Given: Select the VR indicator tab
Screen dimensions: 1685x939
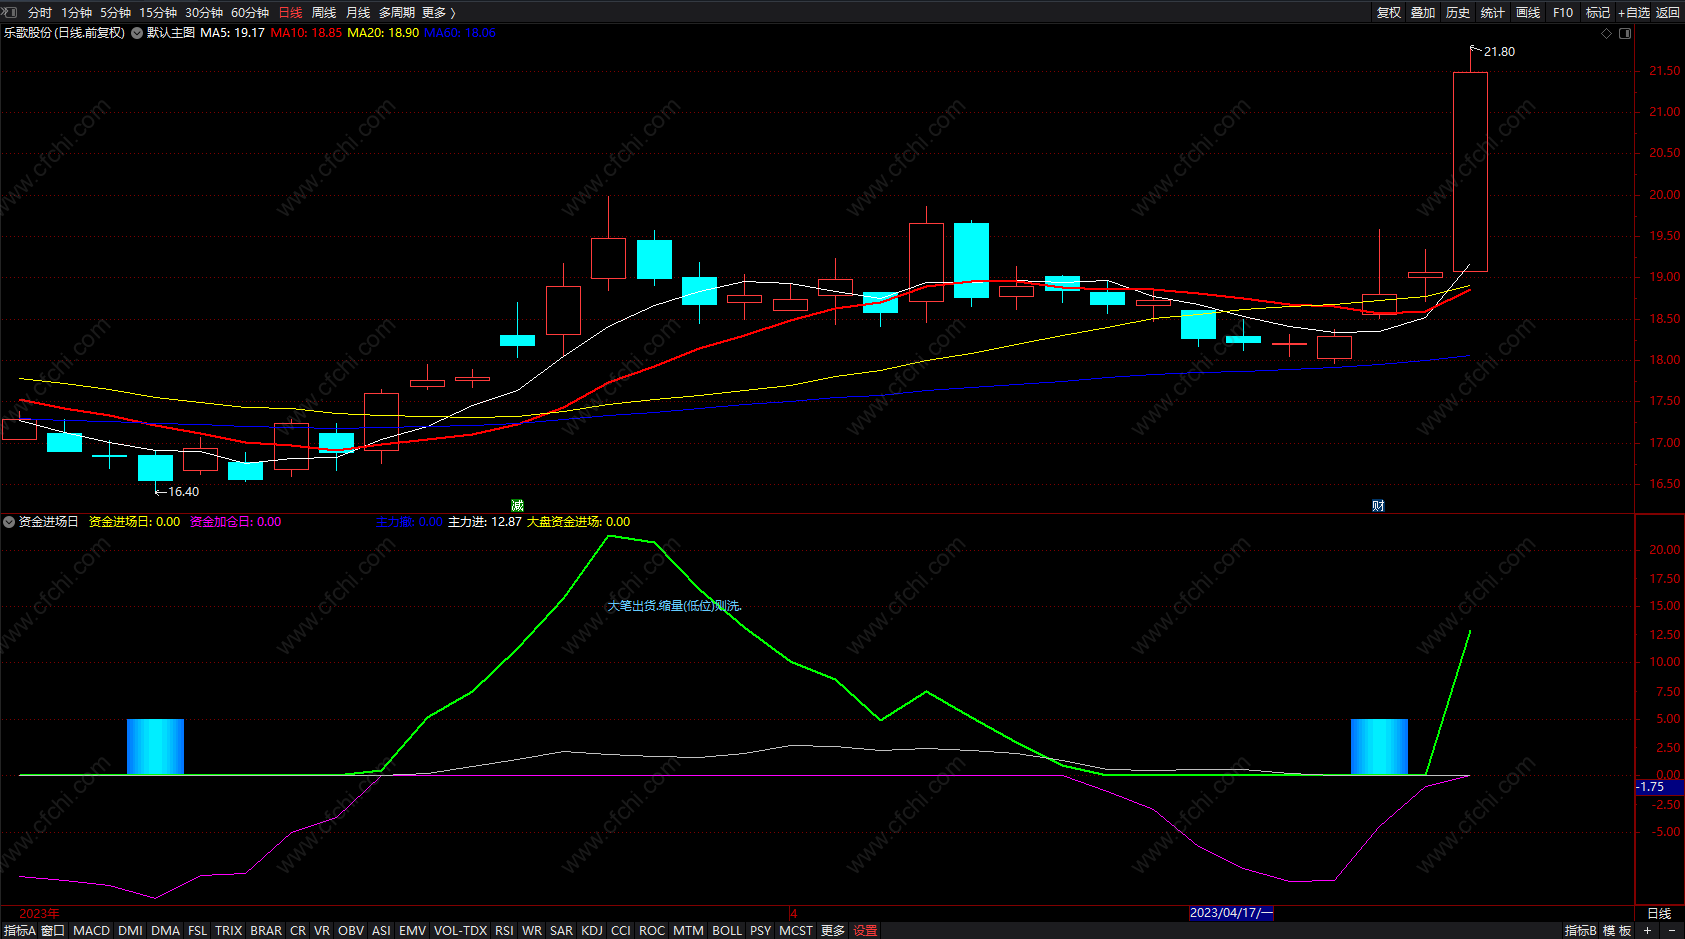Looking at the screenshot, I should coord(322,930).
